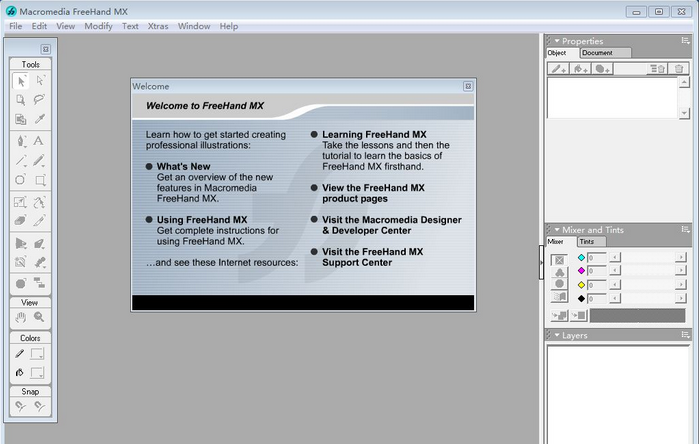Click the fill color bucket icon

[x=20, y=372]
